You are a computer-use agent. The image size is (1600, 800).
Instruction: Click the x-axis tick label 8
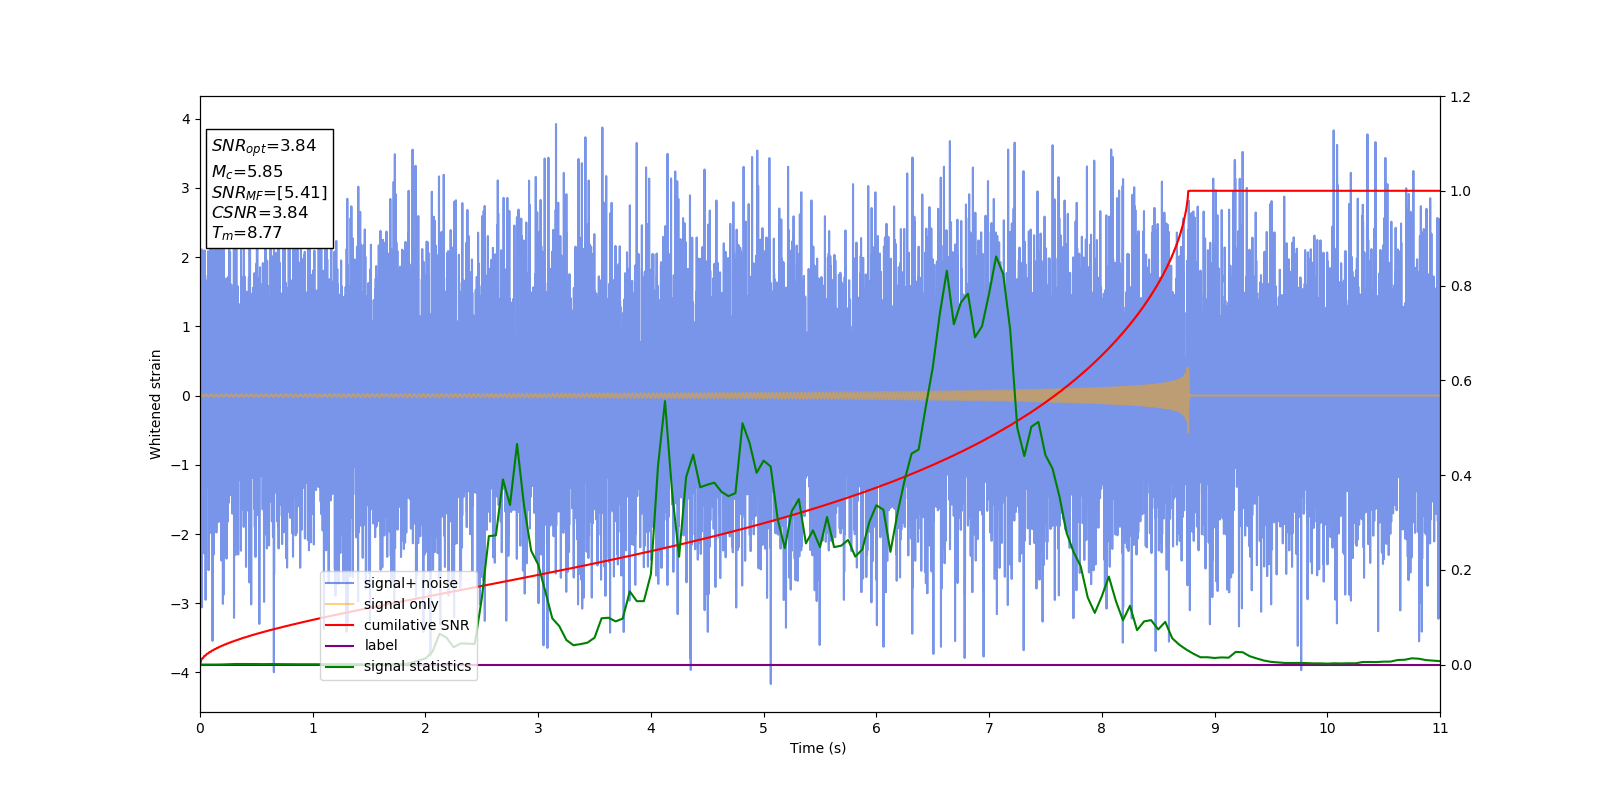click(1102, 728)
